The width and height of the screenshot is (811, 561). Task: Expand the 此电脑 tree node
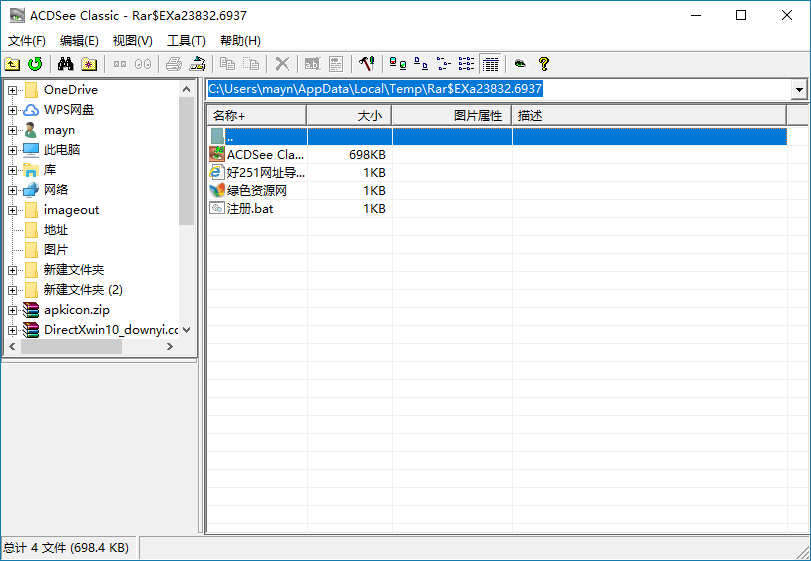click(12, 150)
